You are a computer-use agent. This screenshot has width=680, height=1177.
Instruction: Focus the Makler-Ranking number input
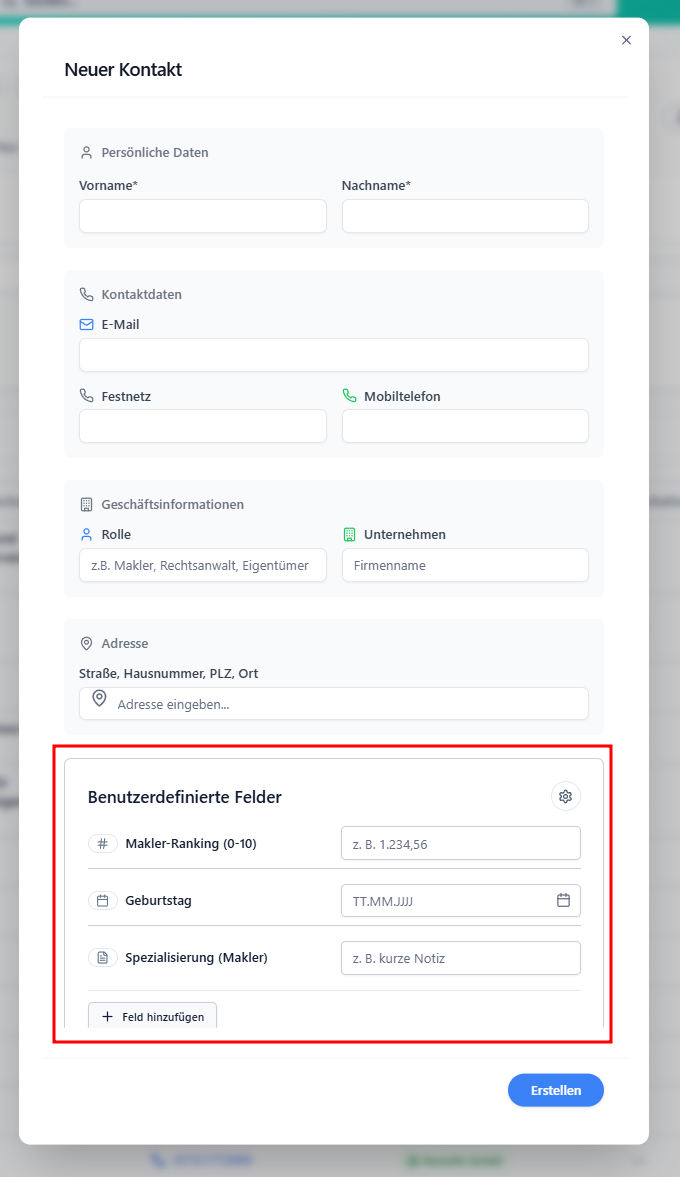tap(460, 843)
